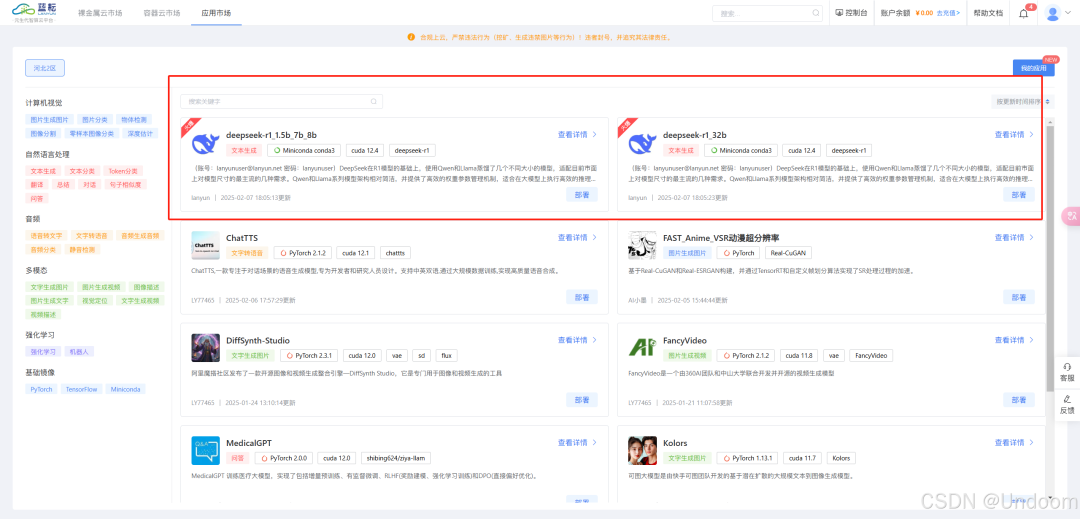The image size is (1080, 519).
Task: View details 查看详情 for Kolors
Action: click(1015, 443)
